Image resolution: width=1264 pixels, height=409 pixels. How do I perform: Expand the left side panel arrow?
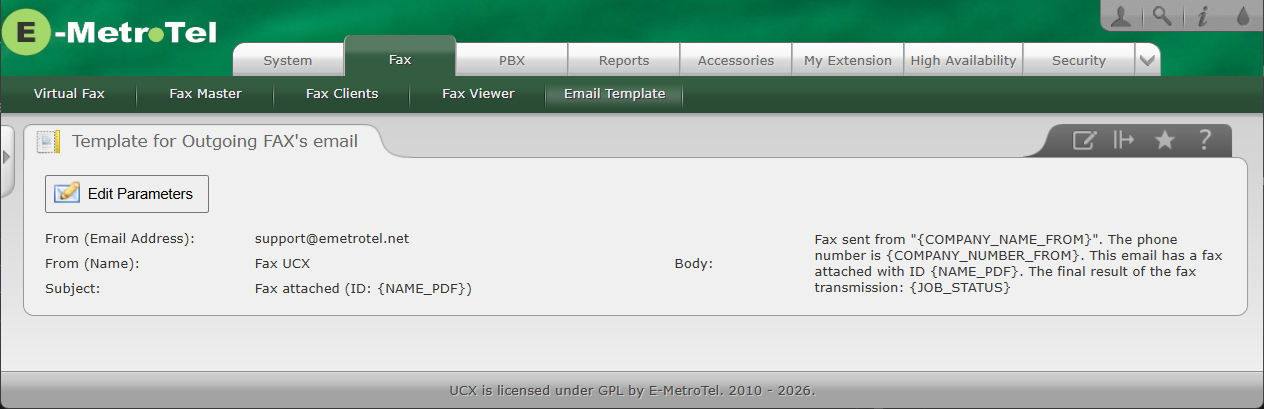(x=6, y=158)
